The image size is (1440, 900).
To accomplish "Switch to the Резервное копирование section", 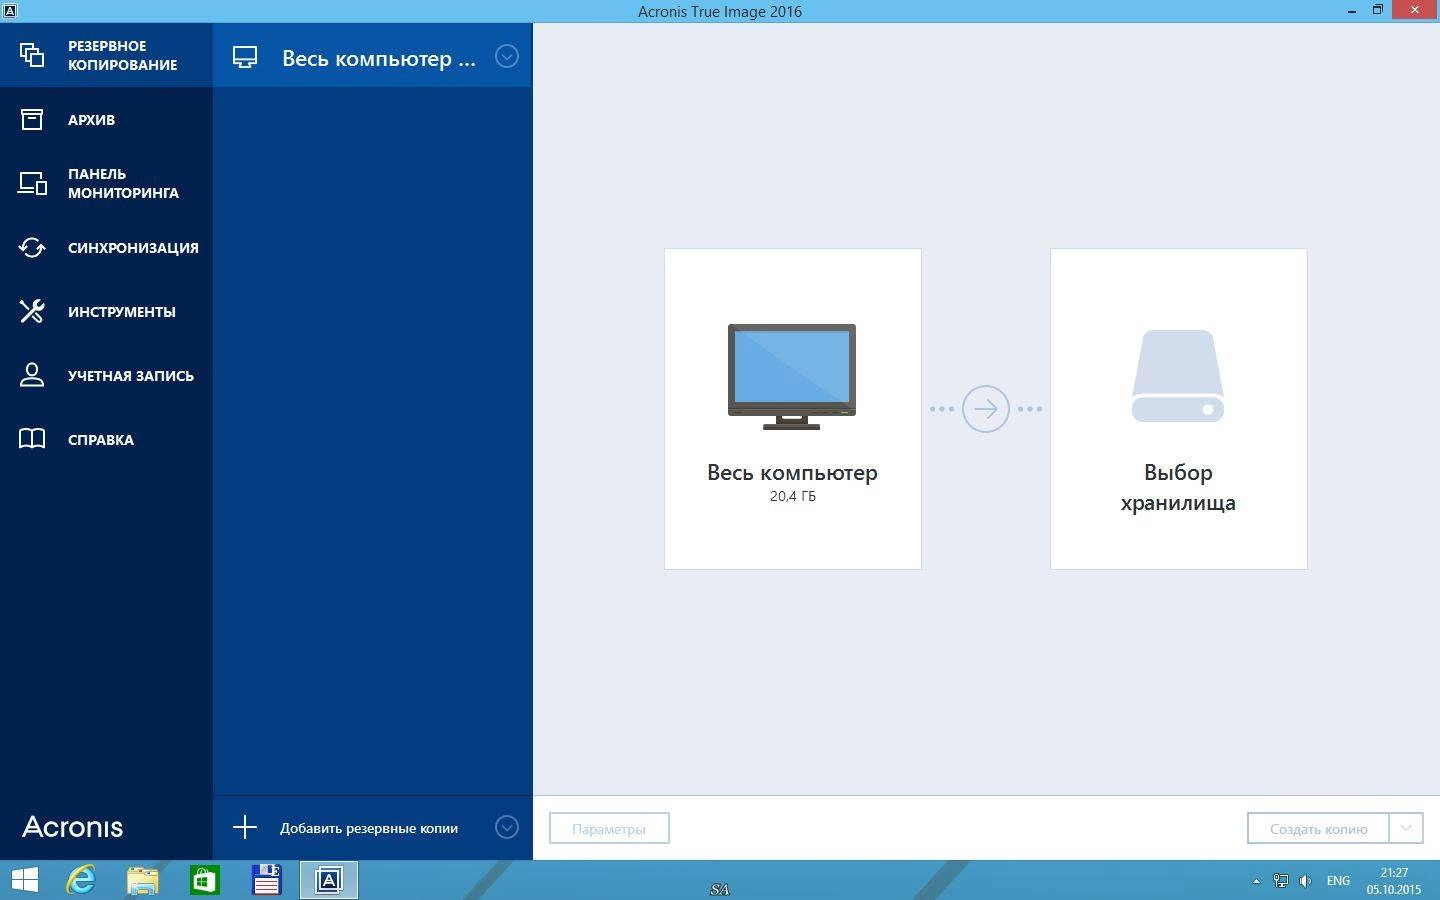I will click(x=106, y=55).
